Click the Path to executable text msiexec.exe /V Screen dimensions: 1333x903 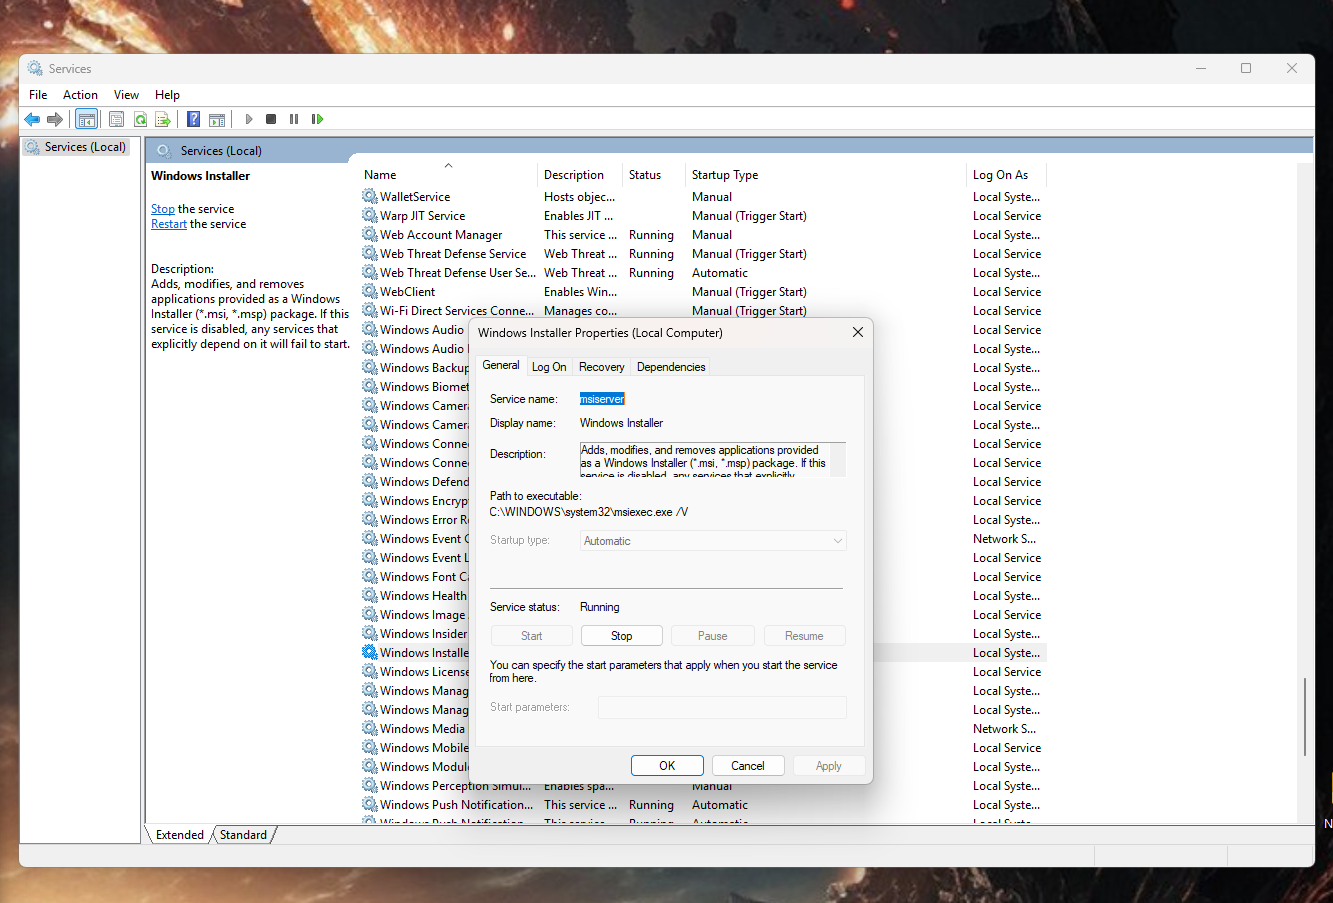point(588,512)
